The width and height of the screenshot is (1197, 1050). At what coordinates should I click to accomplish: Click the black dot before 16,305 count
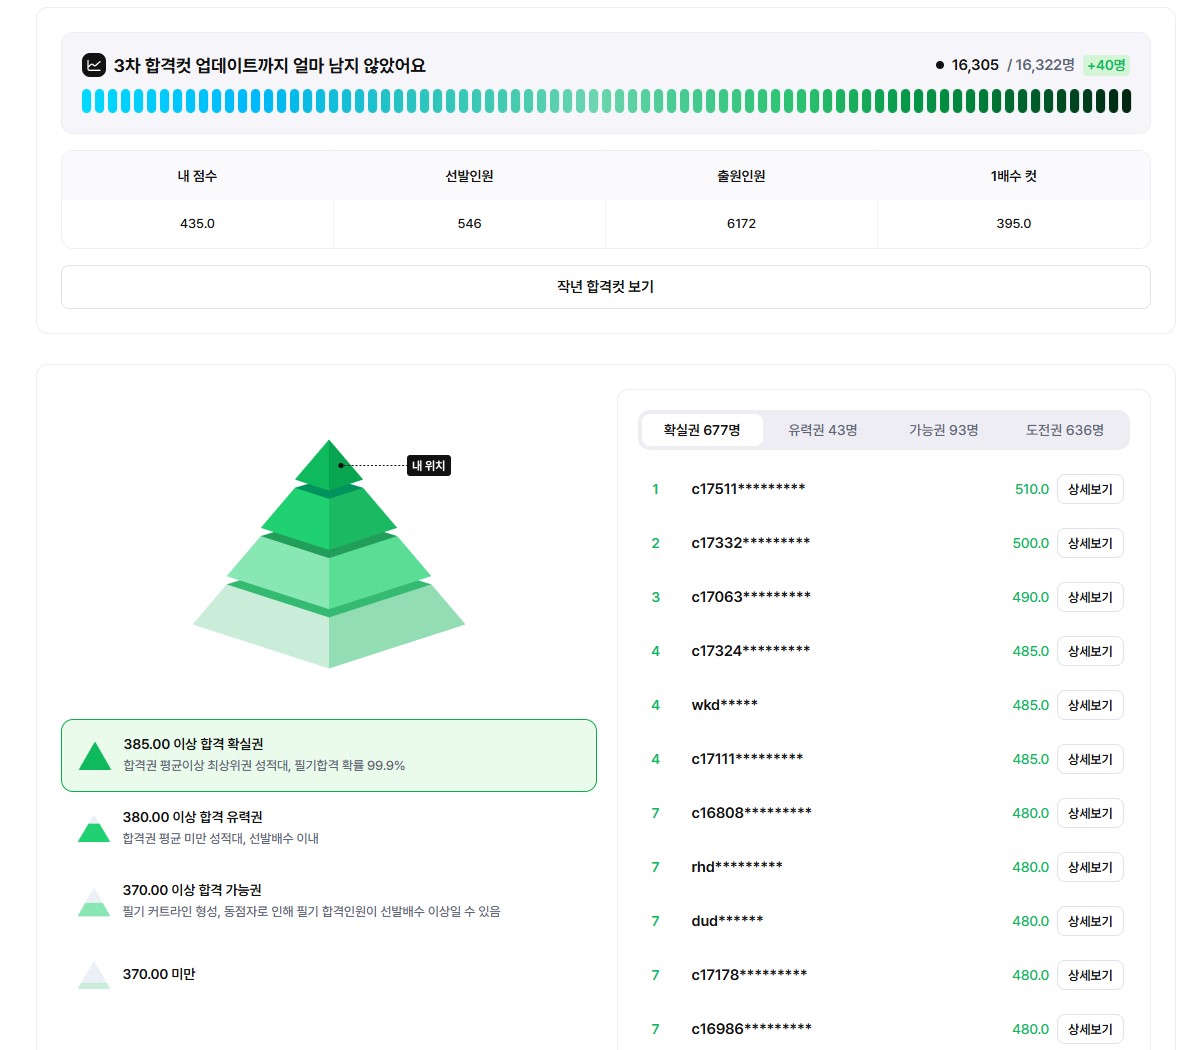(x=940, y=65)
